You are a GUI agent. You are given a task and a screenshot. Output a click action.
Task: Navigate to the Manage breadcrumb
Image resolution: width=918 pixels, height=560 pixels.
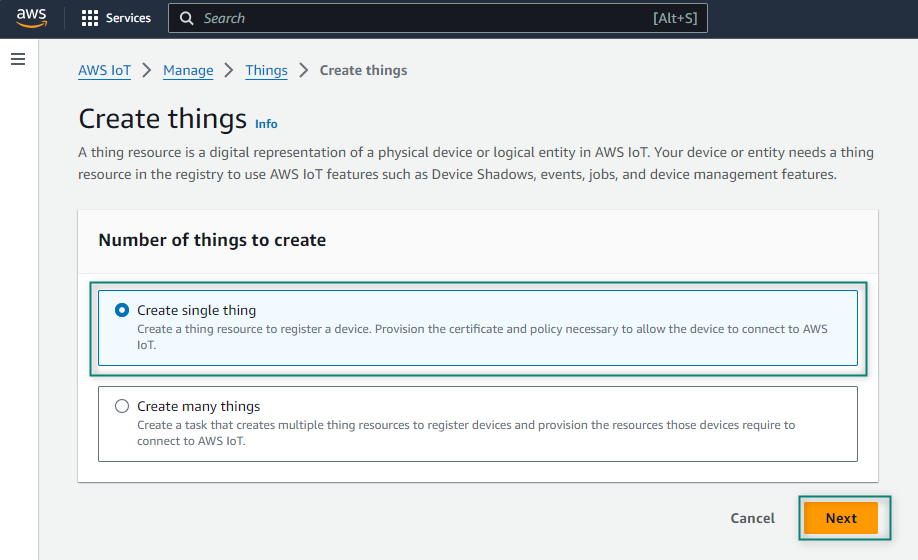click(x=188, y=70)
